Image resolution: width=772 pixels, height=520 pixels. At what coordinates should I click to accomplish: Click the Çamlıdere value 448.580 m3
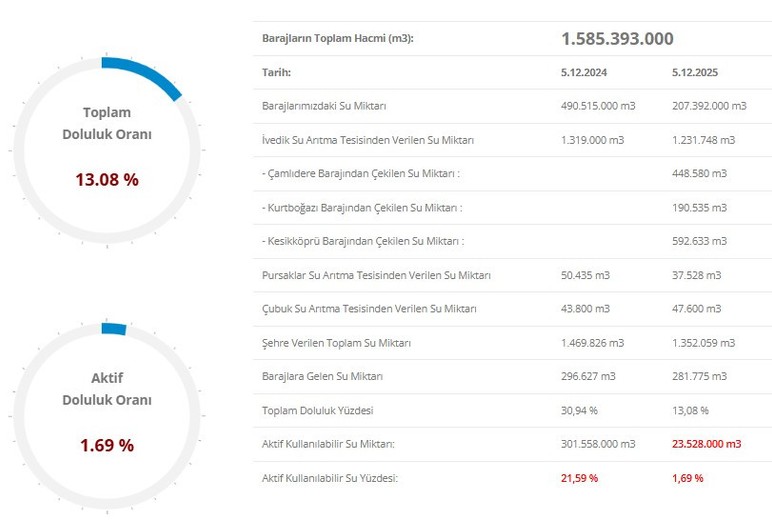click(698, 174)
